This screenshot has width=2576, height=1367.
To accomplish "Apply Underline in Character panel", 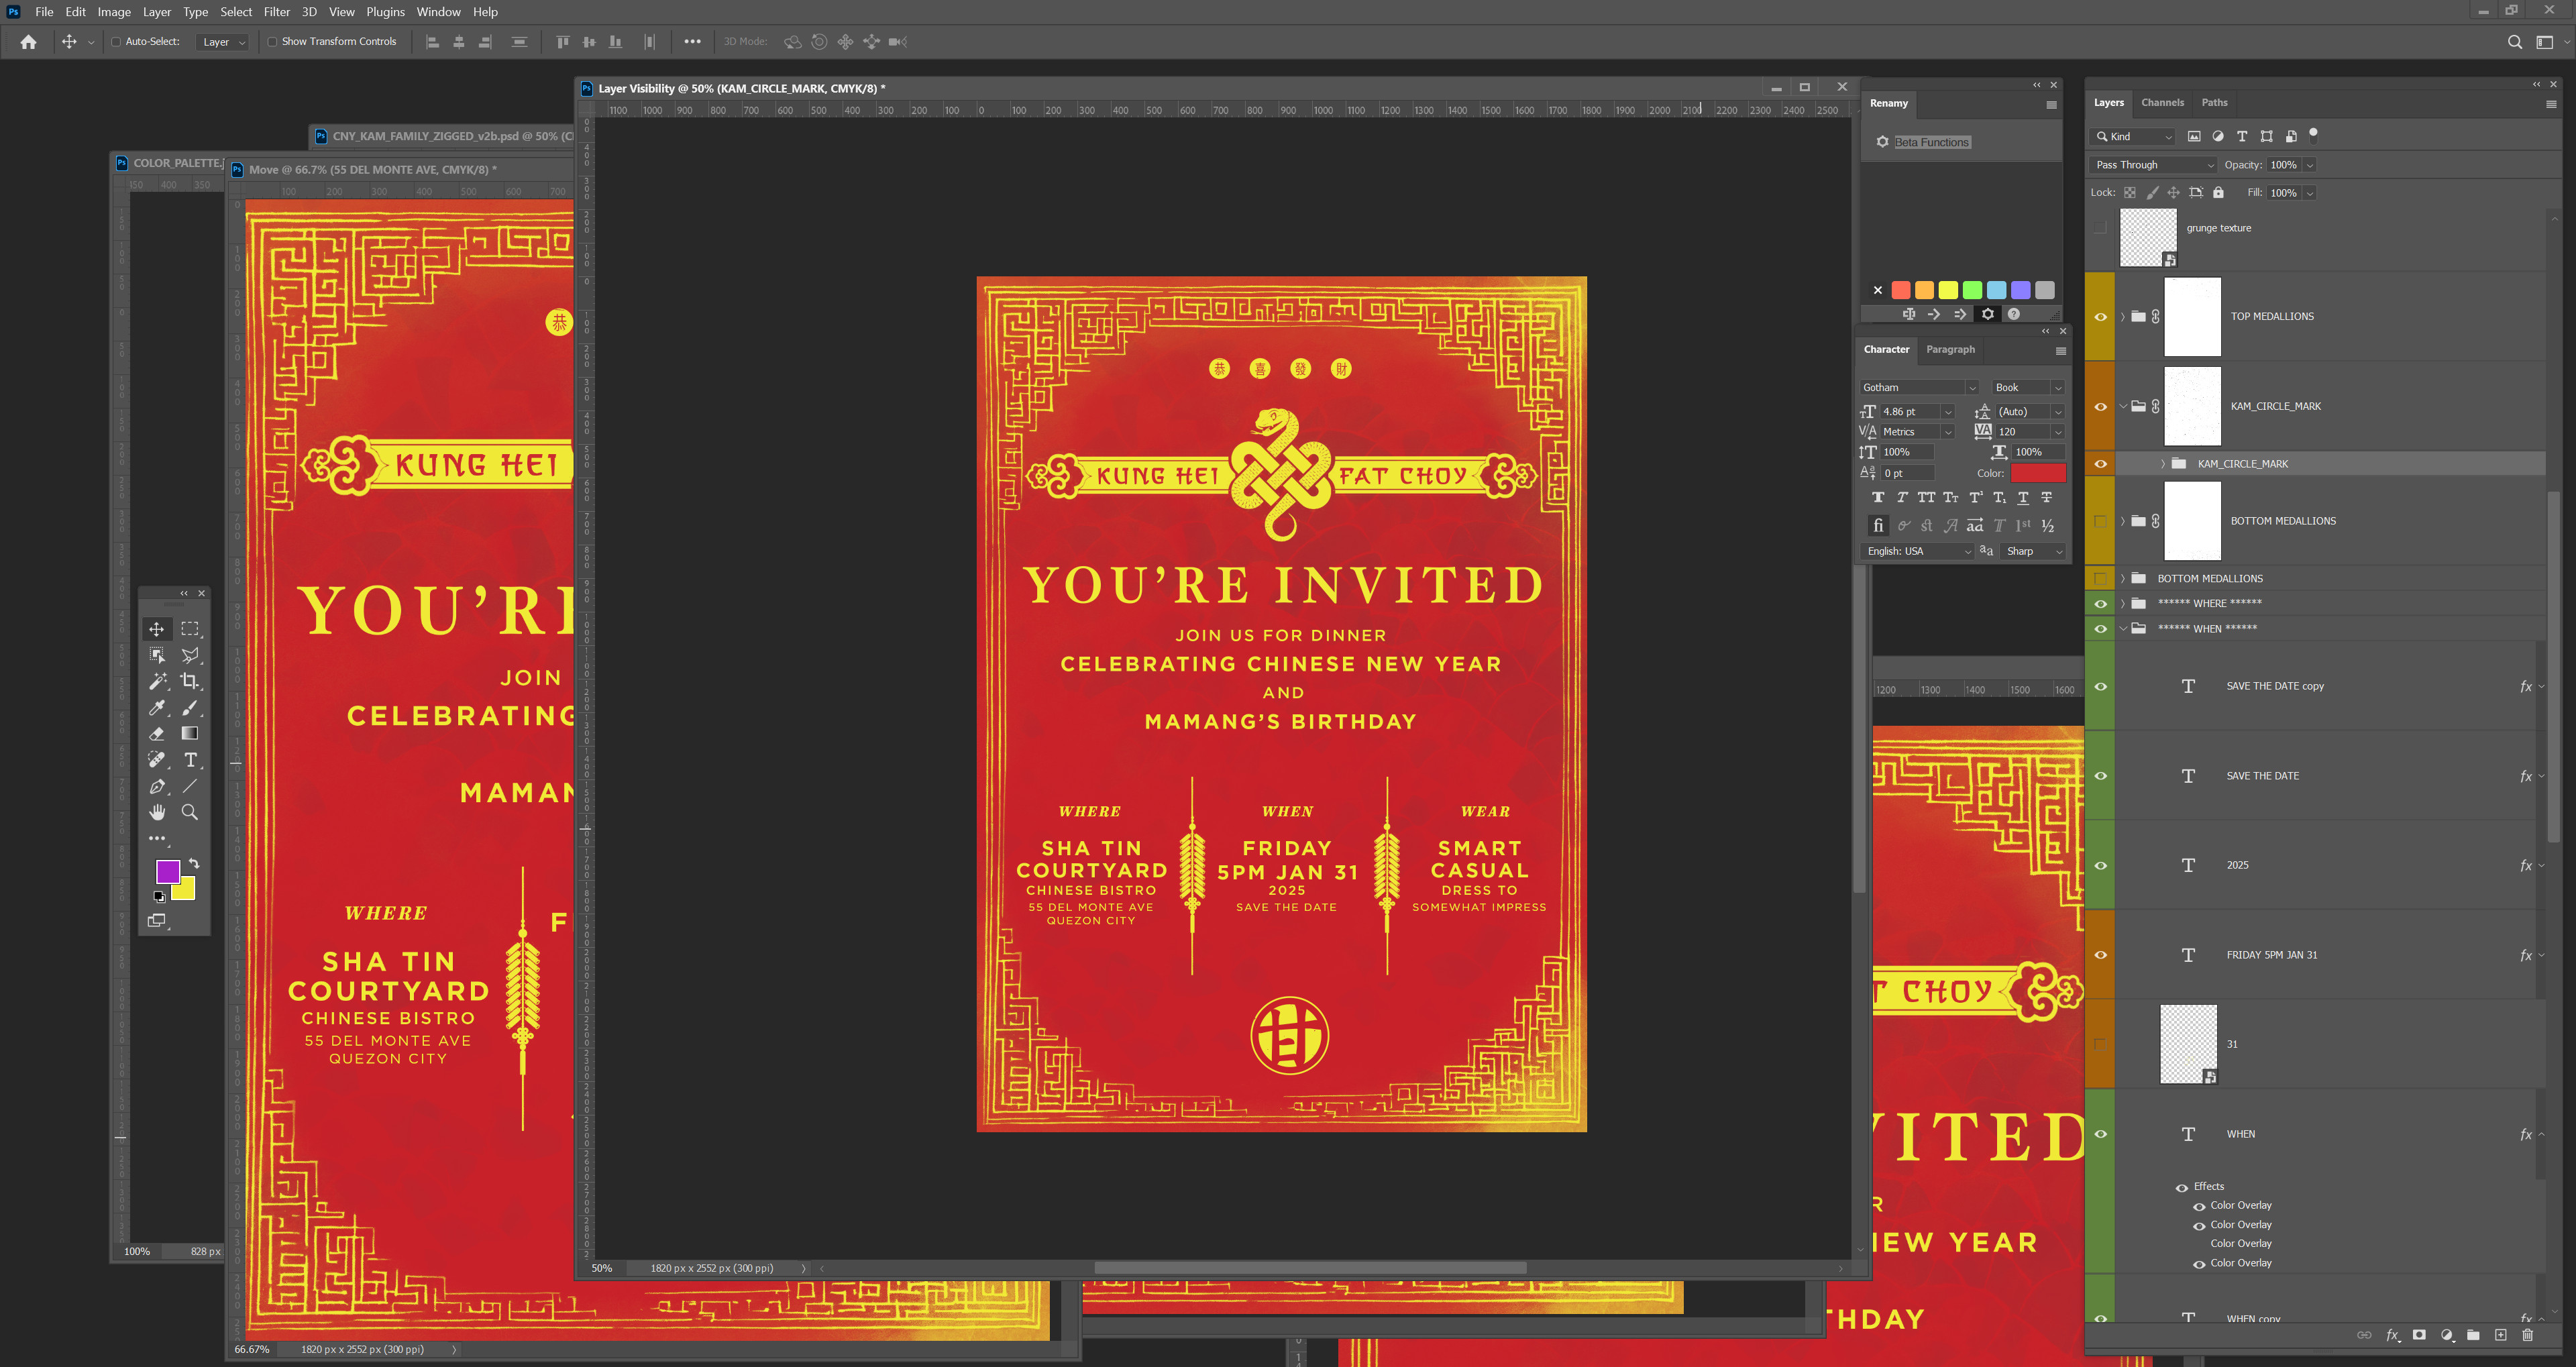I will pyautogui.click(x=2023, y=497).
